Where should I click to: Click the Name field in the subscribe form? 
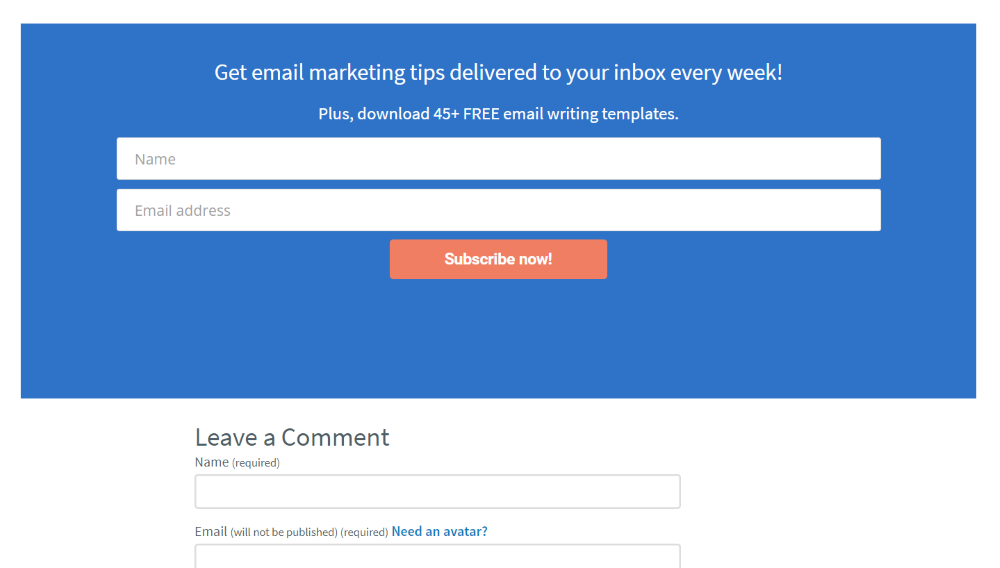pyautogui.click(x=498, y=159)
